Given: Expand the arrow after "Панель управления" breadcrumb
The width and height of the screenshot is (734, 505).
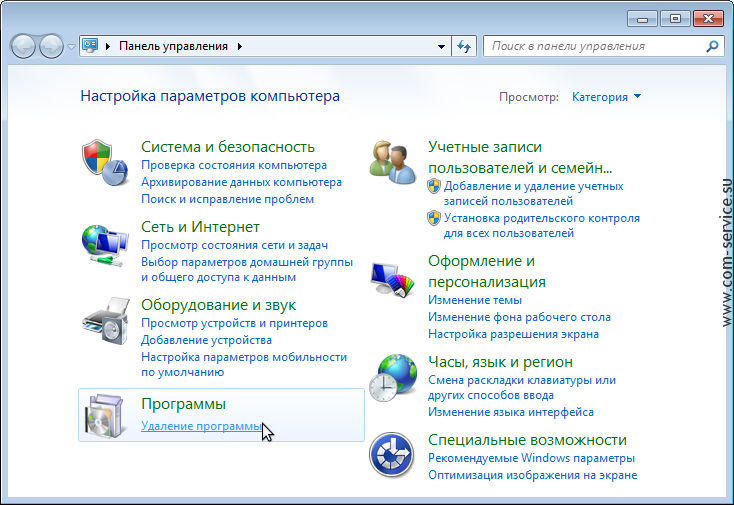Looking at the screenshot, I should 240,46.
